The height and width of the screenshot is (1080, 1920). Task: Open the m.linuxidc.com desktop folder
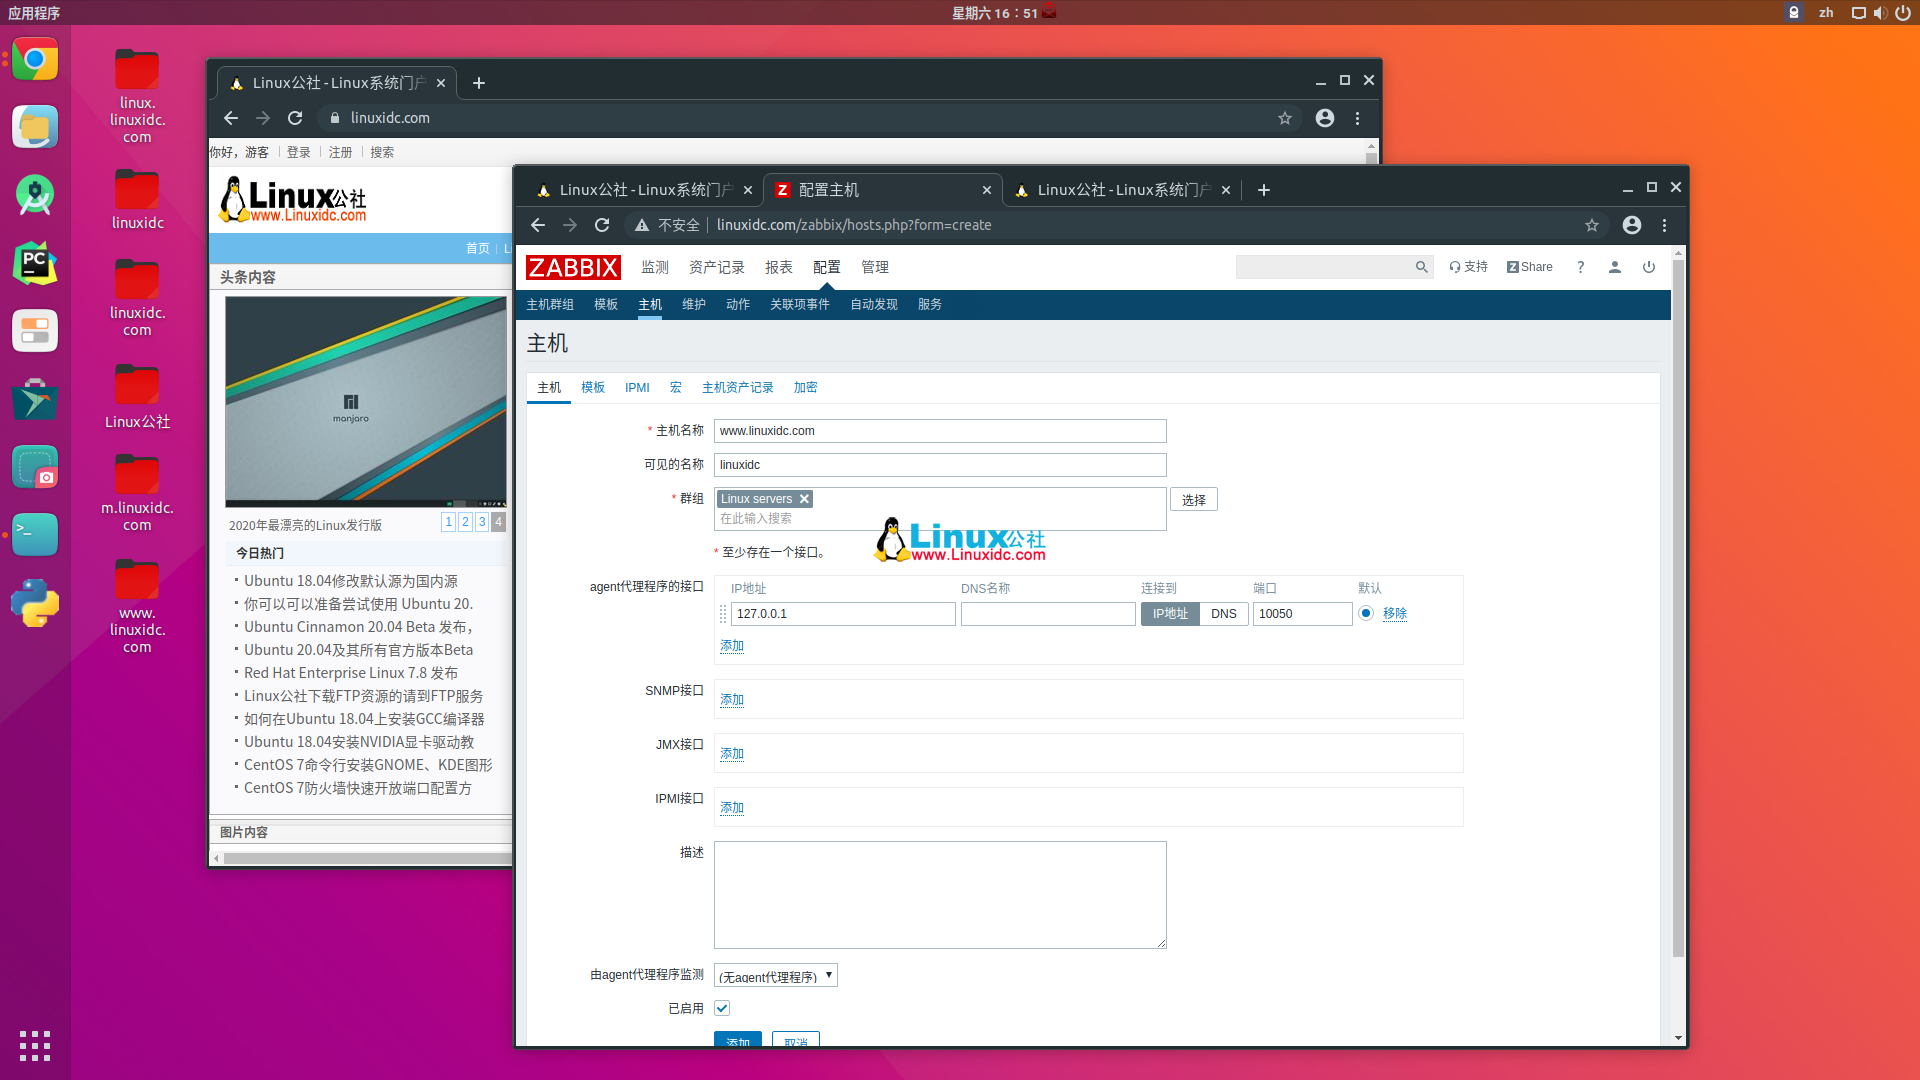pyautogui.click(x=137, y=492)
